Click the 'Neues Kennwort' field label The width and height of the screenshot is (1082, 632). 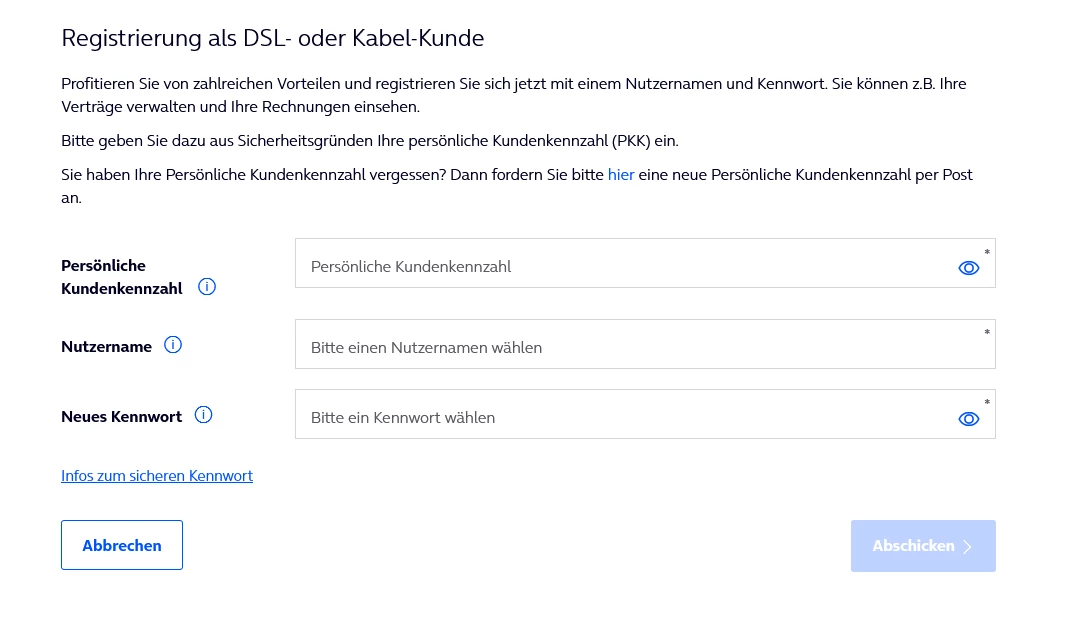tap(121, 416)
